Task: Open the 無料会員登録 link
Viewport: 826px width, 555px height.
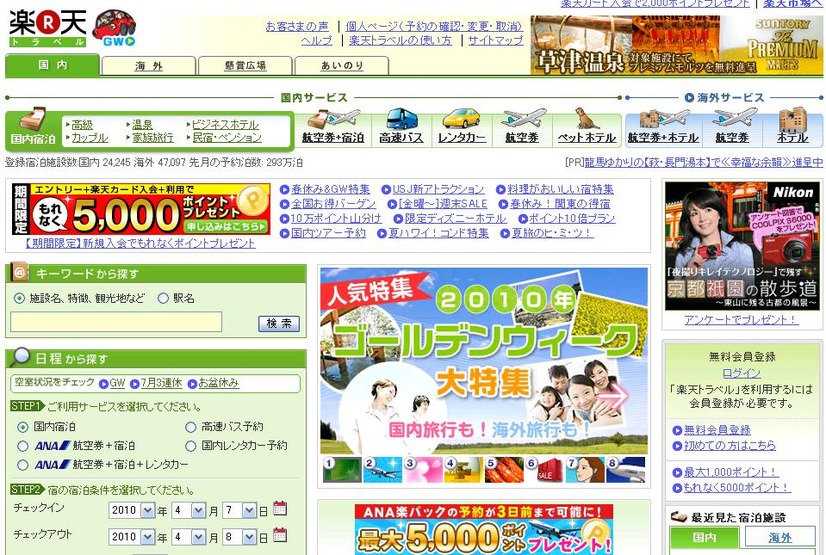Action: click(717, 430)
